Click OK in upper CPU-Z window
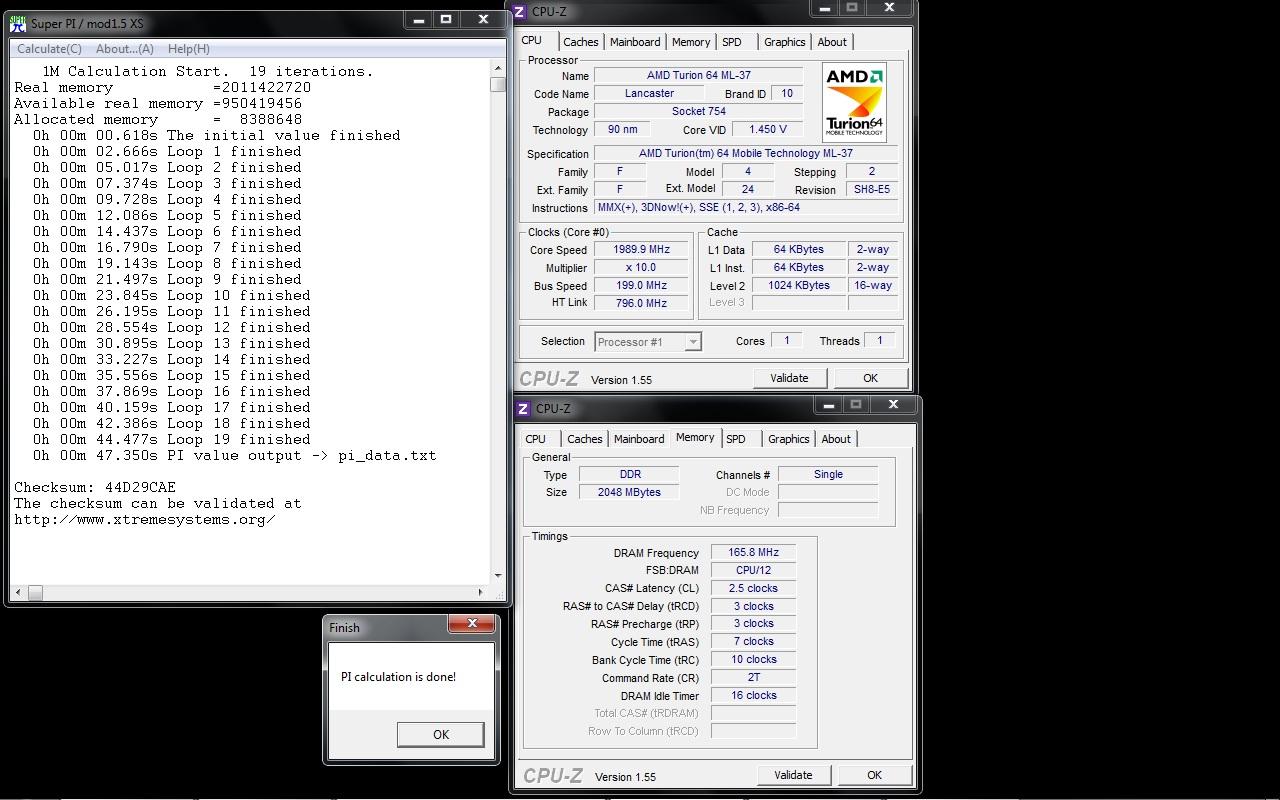This screenshot has height=800, width=1280. tap(870, 378)
